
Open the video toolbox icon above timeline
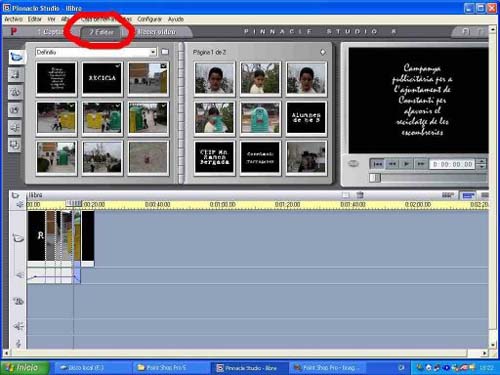(x=15, y=195)
